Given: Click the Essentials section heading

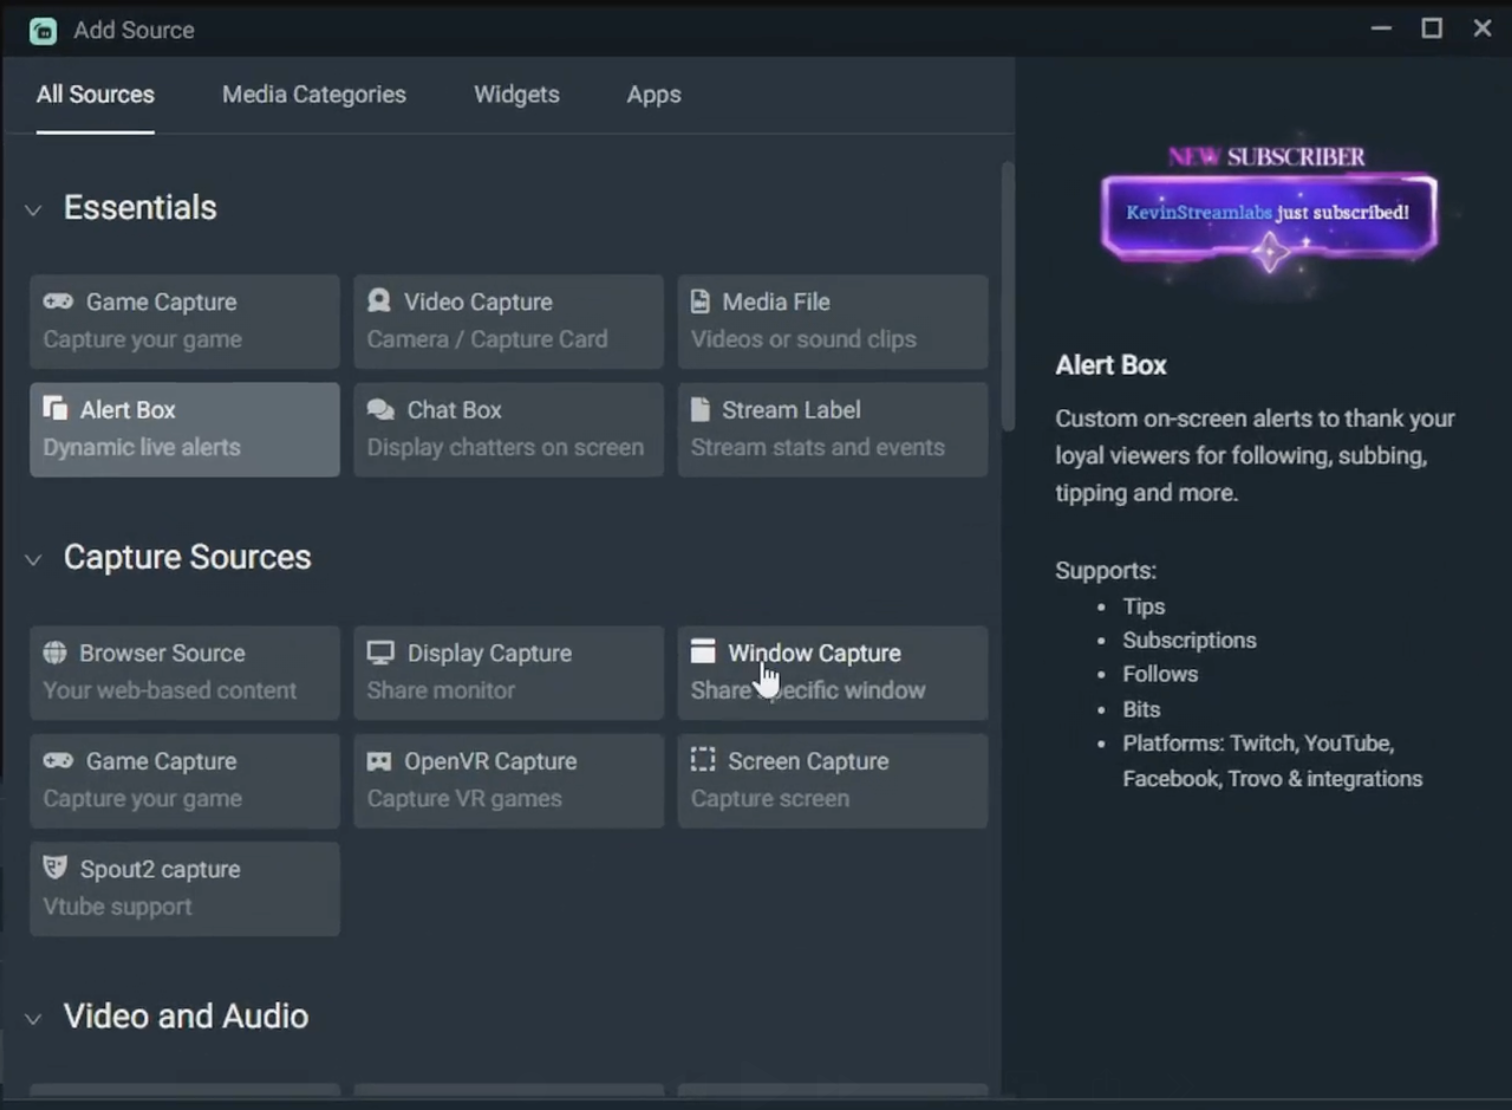Looking at the screenshot, I should [x=140, y=208].
